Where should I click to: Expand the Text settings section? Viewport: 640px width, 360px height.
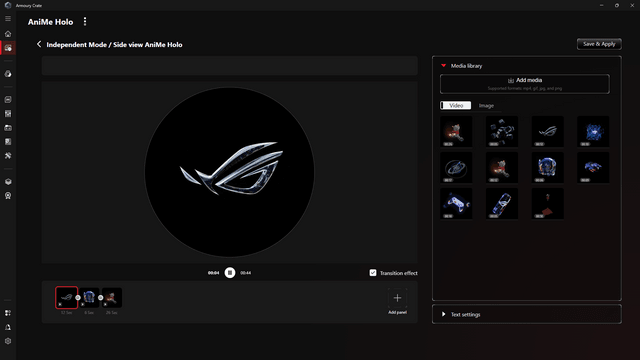click(444, 314)
